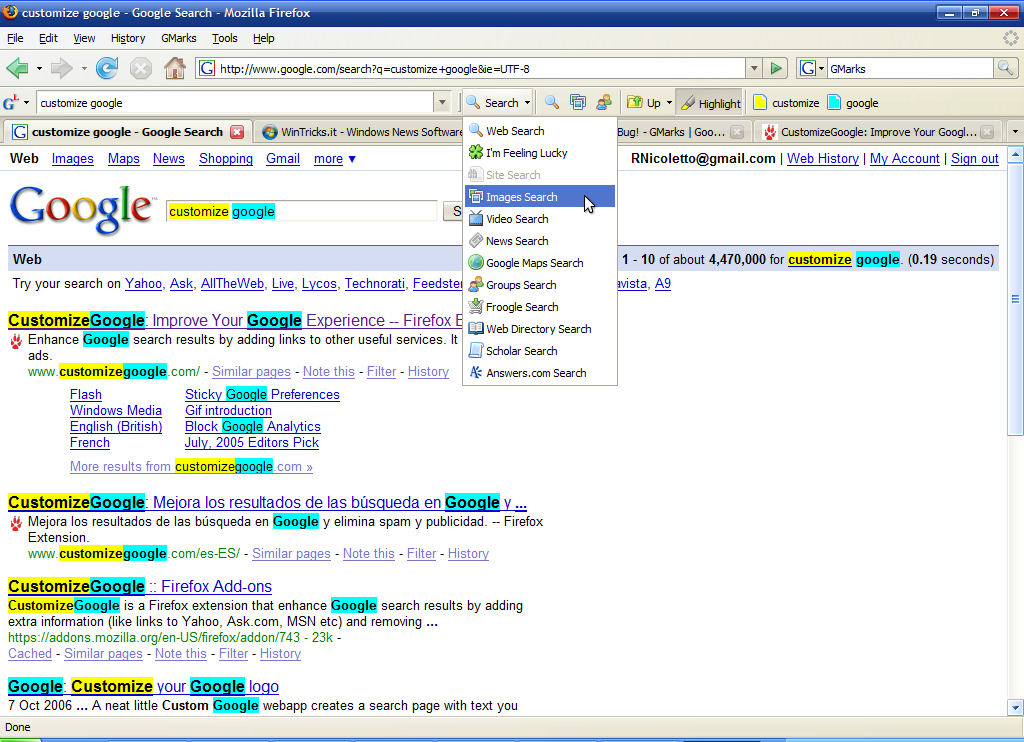
Task: Open the forward history dropdown arrow
Action: coord(84,68)
